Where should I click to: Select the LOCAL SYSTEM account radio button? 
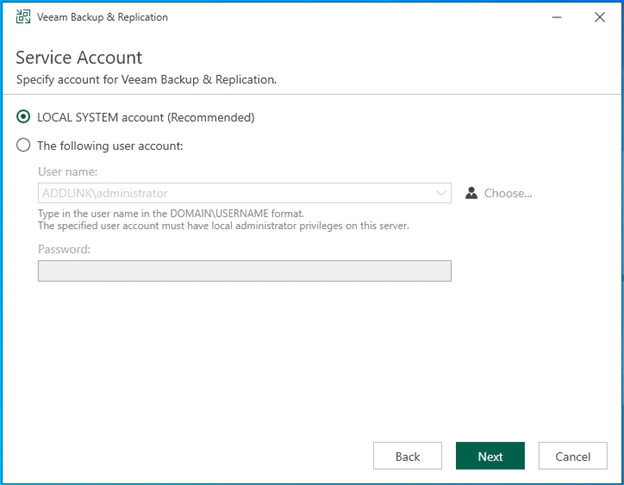click(24, 117)
